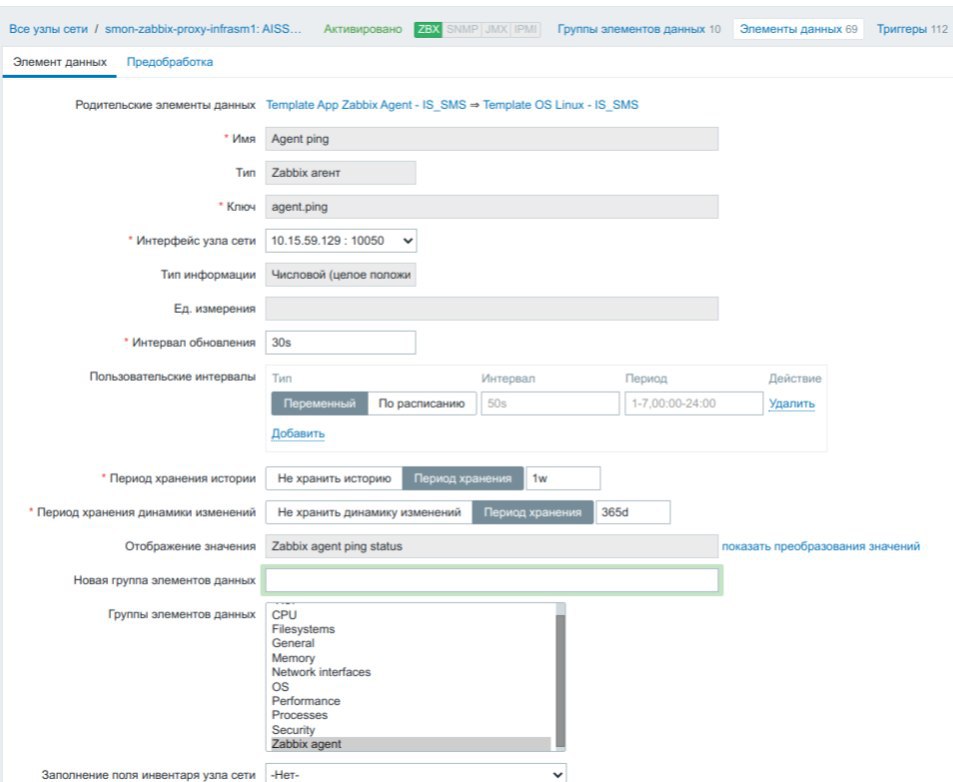Select 'Processes' in the groups list
The image size is (953, 782).
411,715
